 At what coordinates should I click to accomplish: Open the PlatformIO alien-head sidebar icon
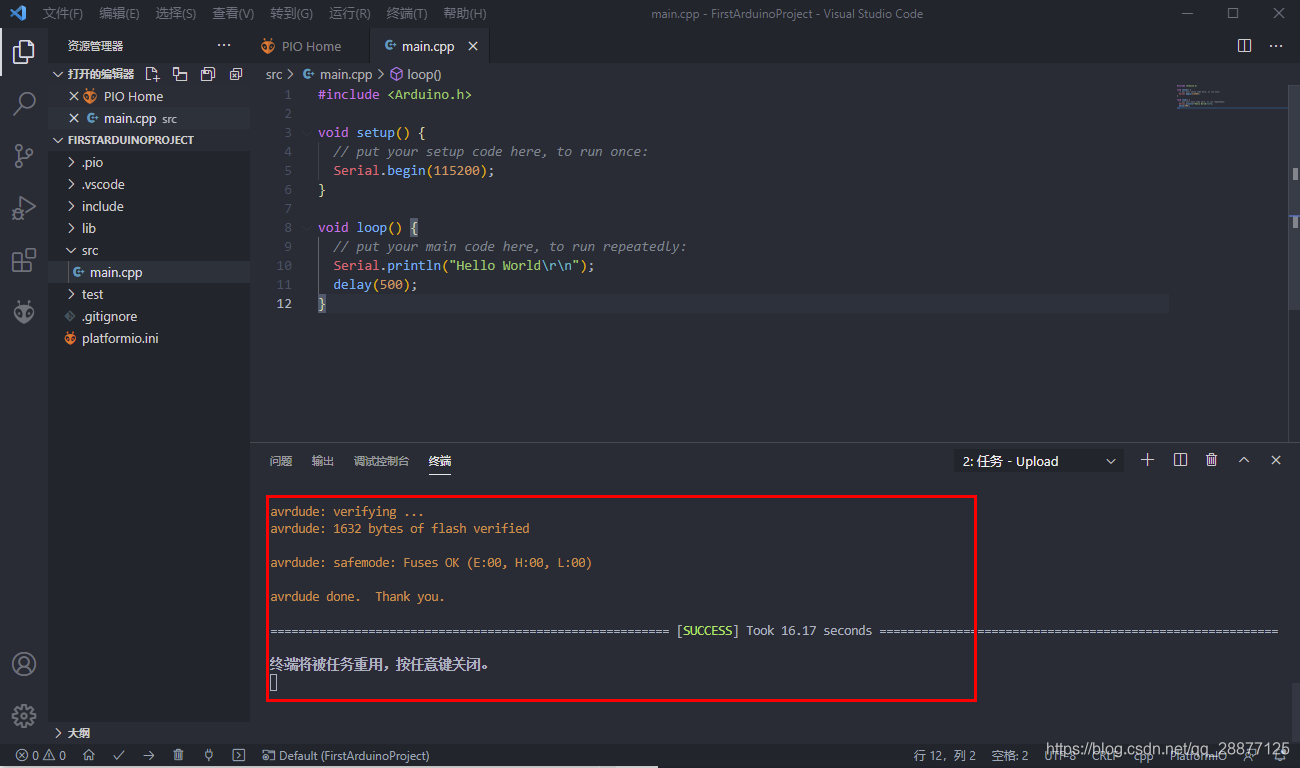(24, 312)
